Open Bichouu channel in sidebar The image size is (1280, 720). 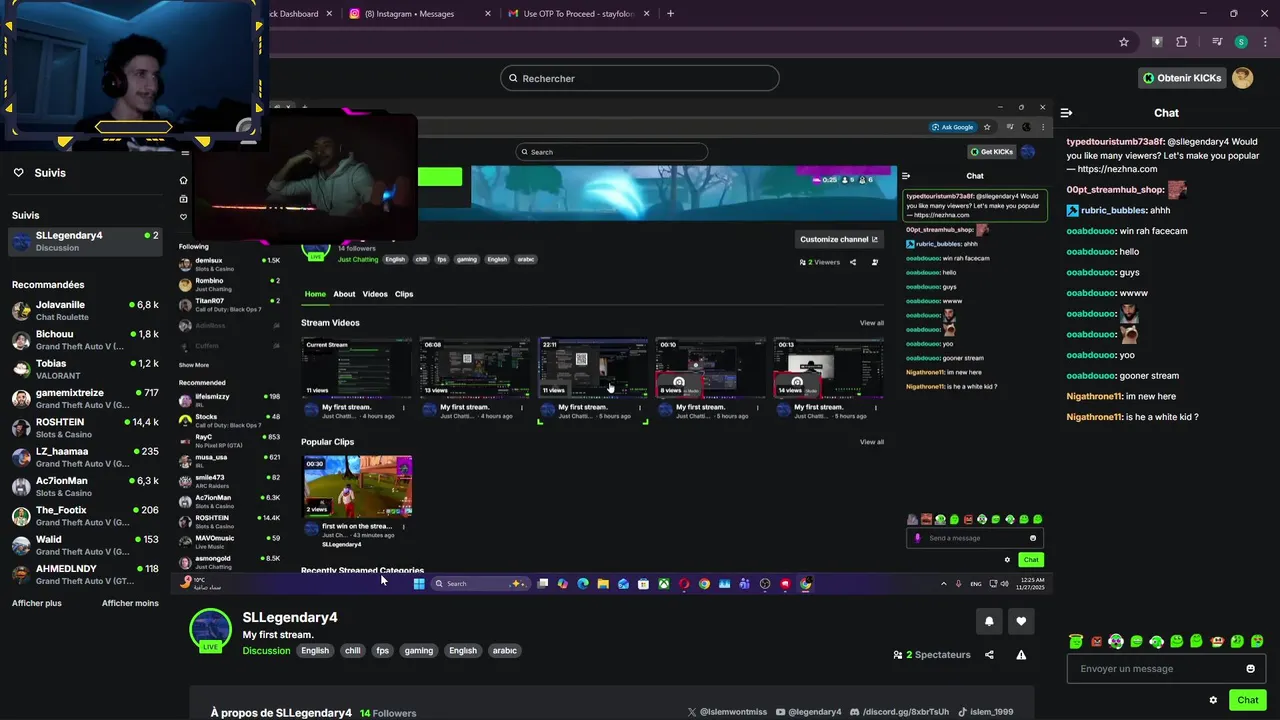tap(85, 340)
